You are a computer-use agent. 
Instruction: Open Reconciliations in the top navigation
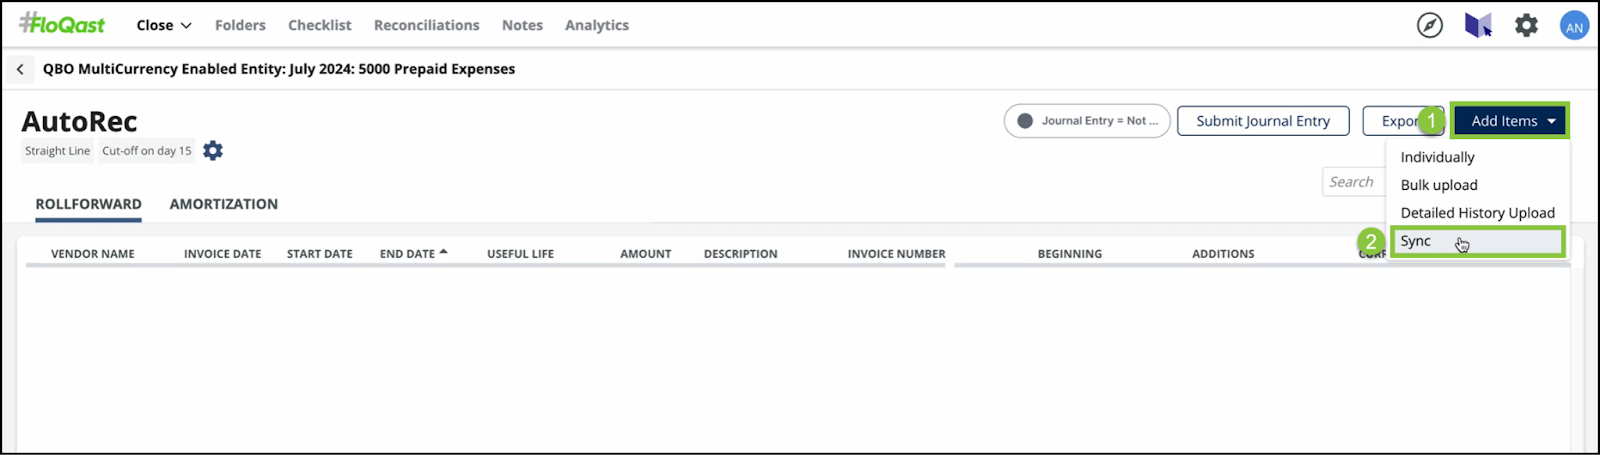tap(427, 25)
